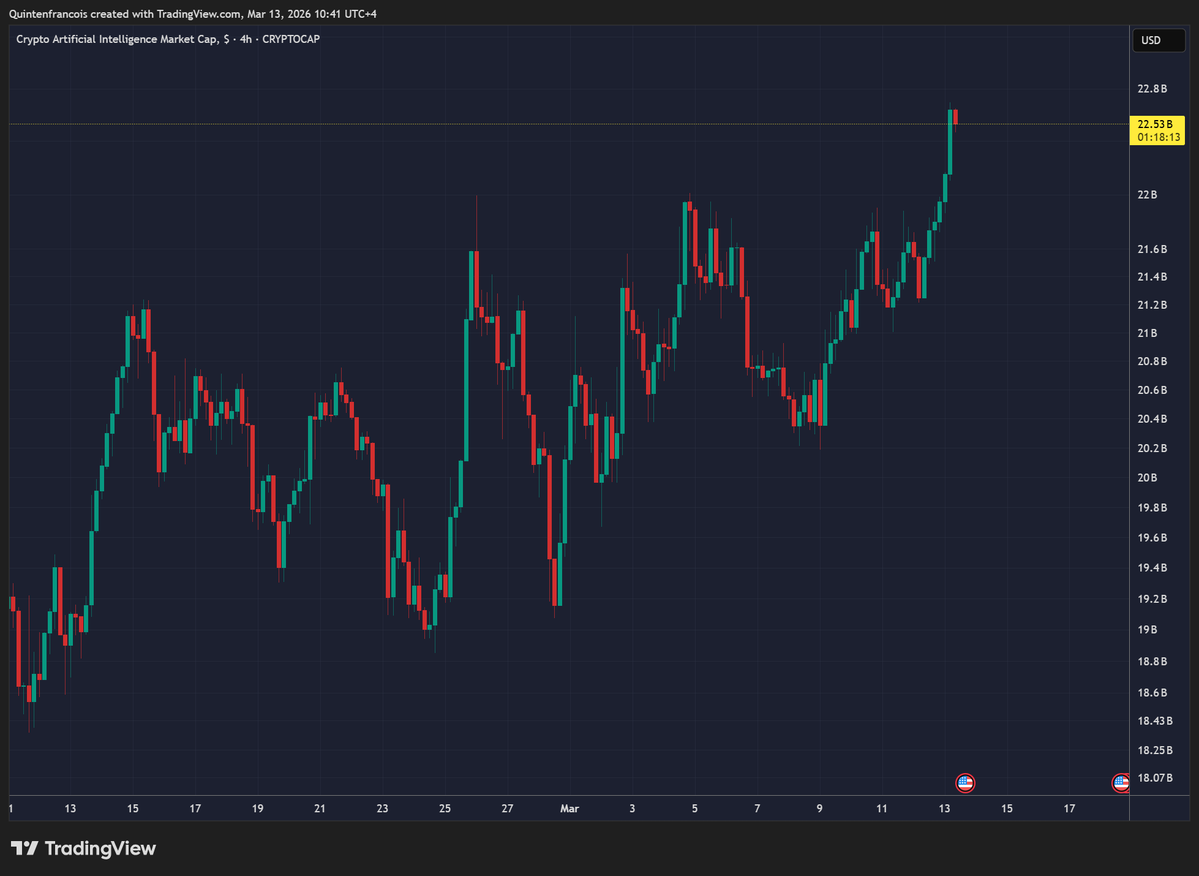The image size is (1199, 876).
Task: Click the US flag event icon at the chart's right edge
Action: pyautogui.click(x=1120, y=782)
